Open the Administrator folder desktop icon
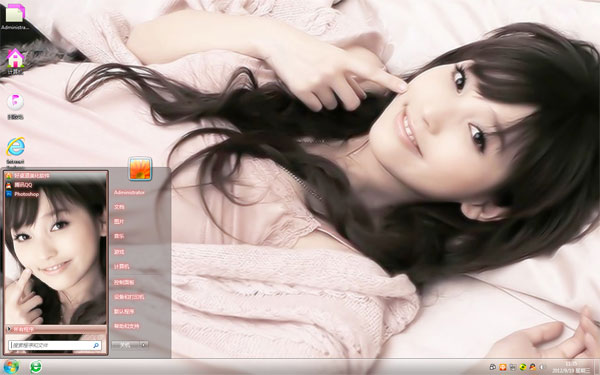This screenshot has width=600, height=375. [x=15, y=16]
